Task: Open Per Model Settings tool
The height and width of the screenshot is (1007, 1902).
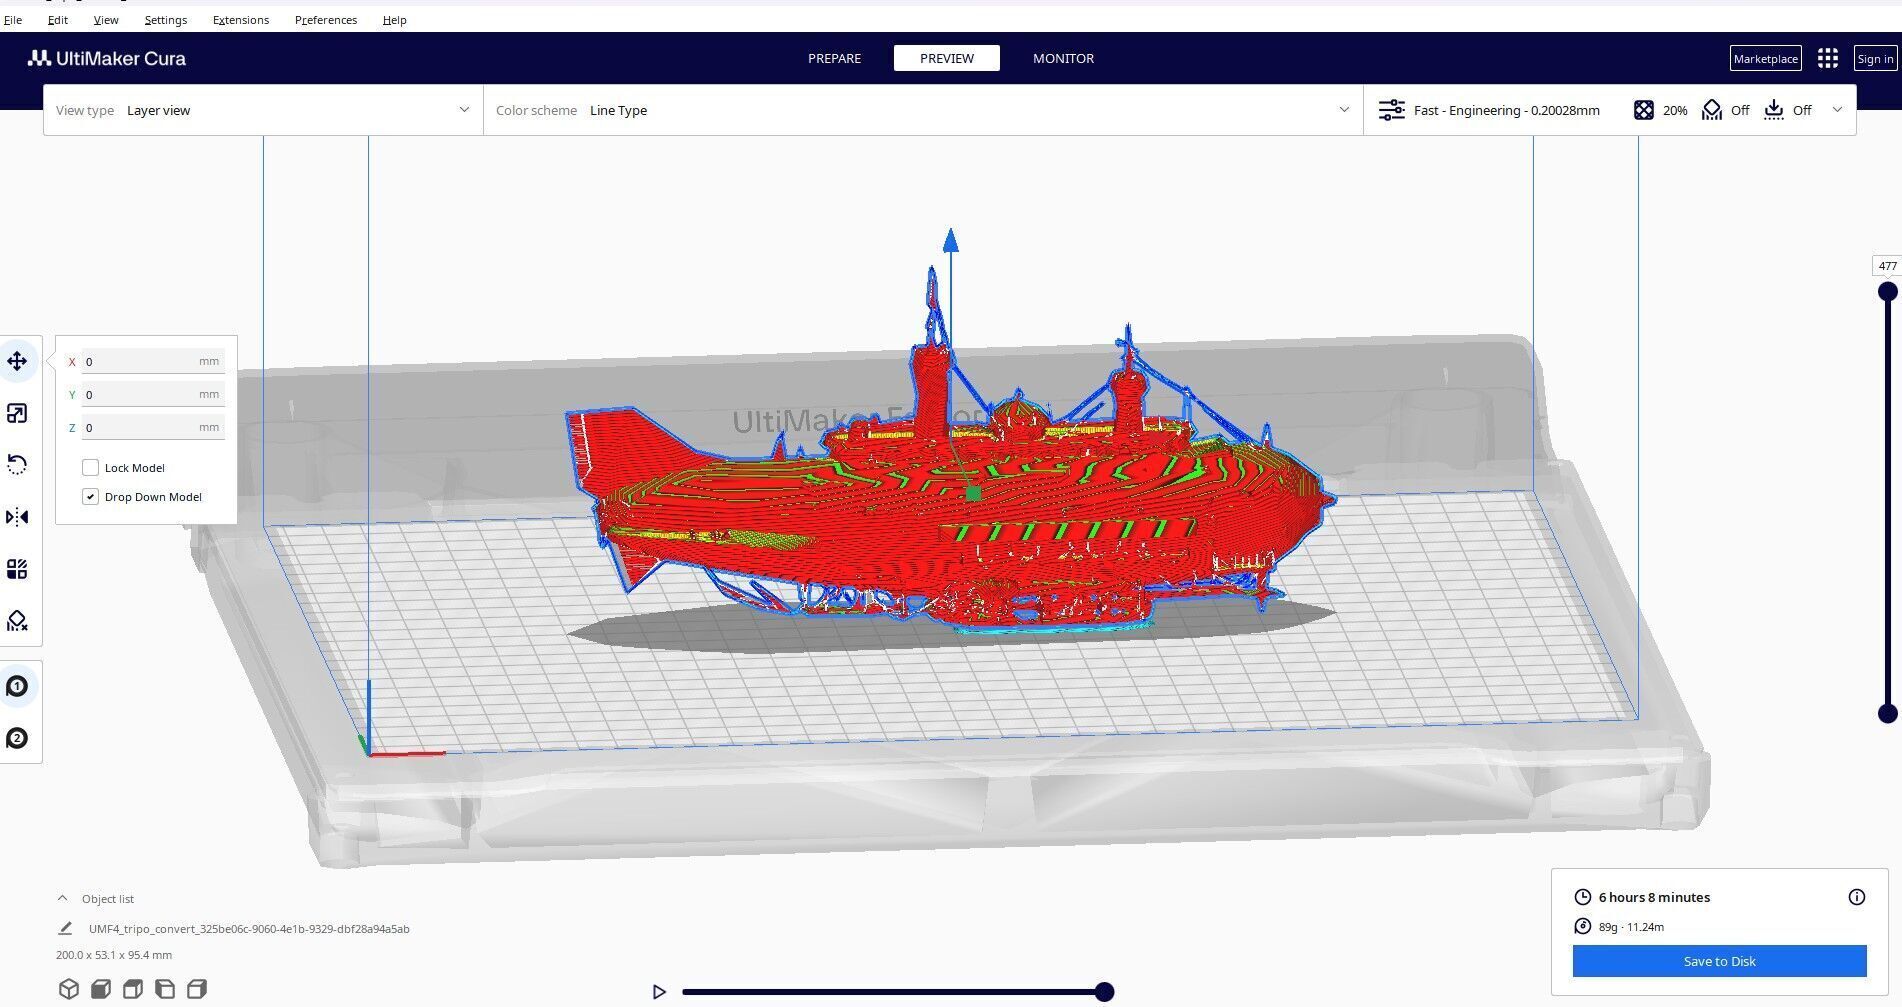Action: click(17, 569)
